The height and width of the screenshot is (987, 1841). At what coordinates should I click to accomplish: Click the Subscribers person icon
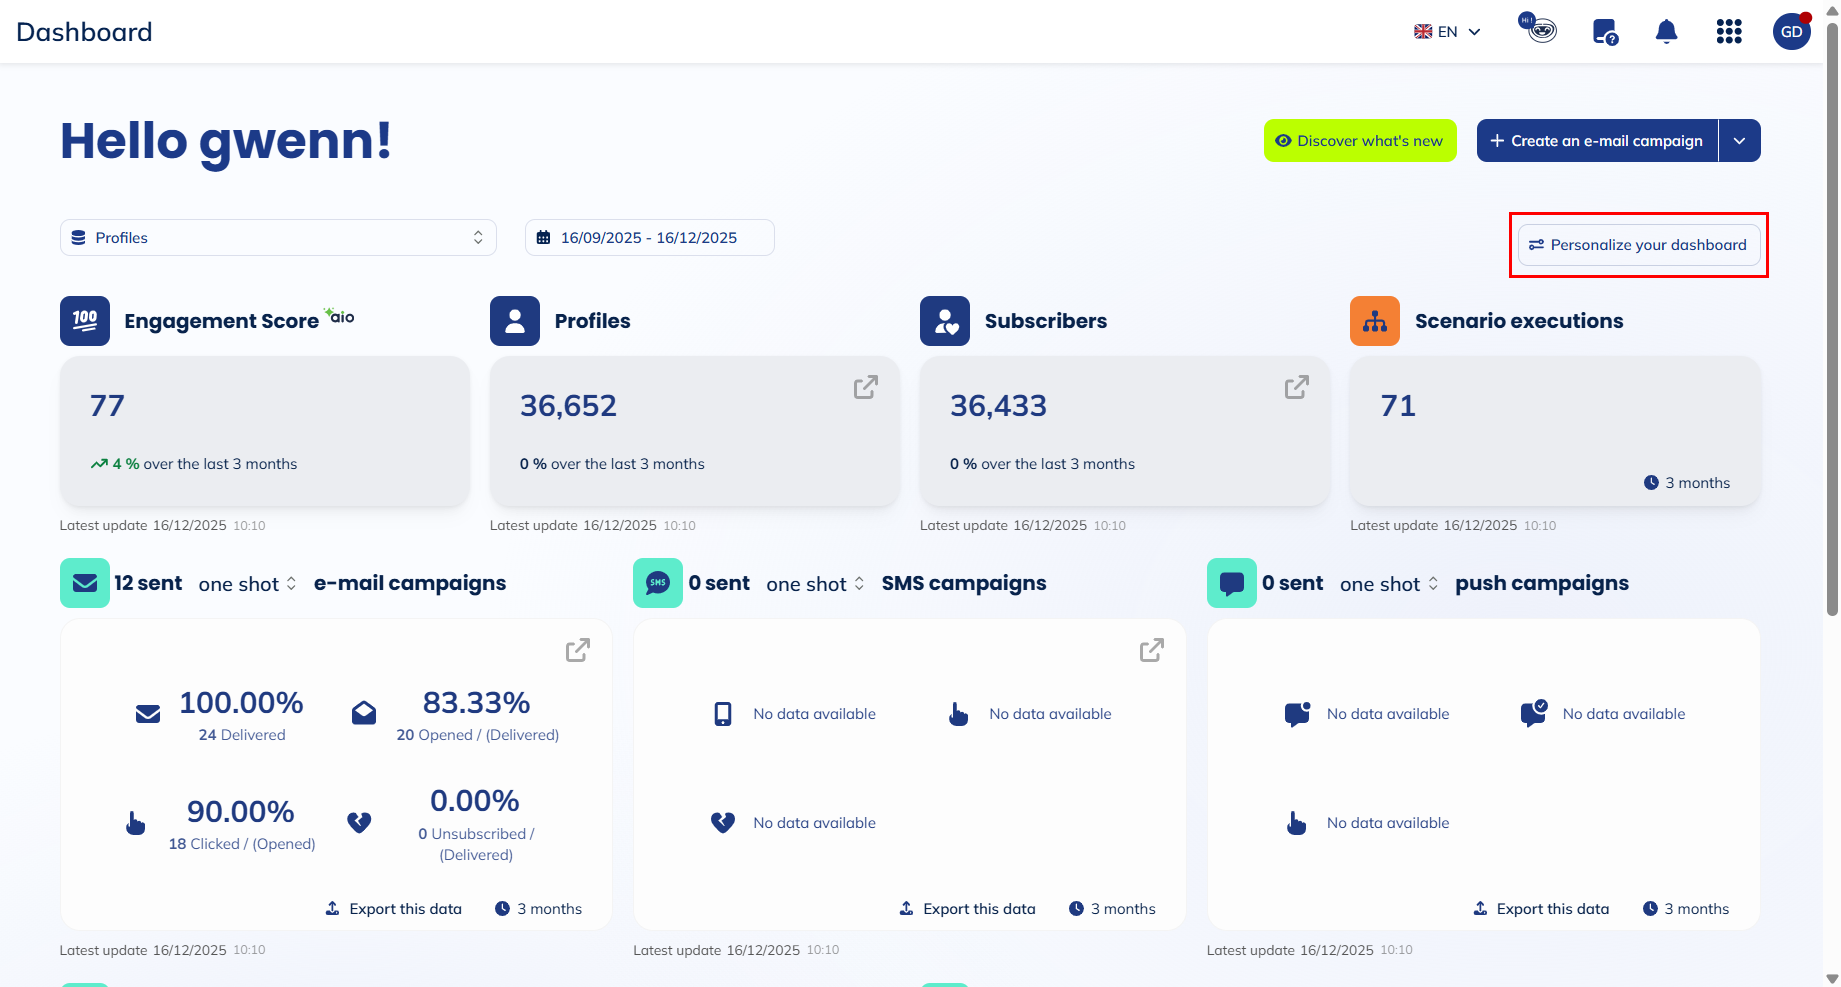click(944, 320)
